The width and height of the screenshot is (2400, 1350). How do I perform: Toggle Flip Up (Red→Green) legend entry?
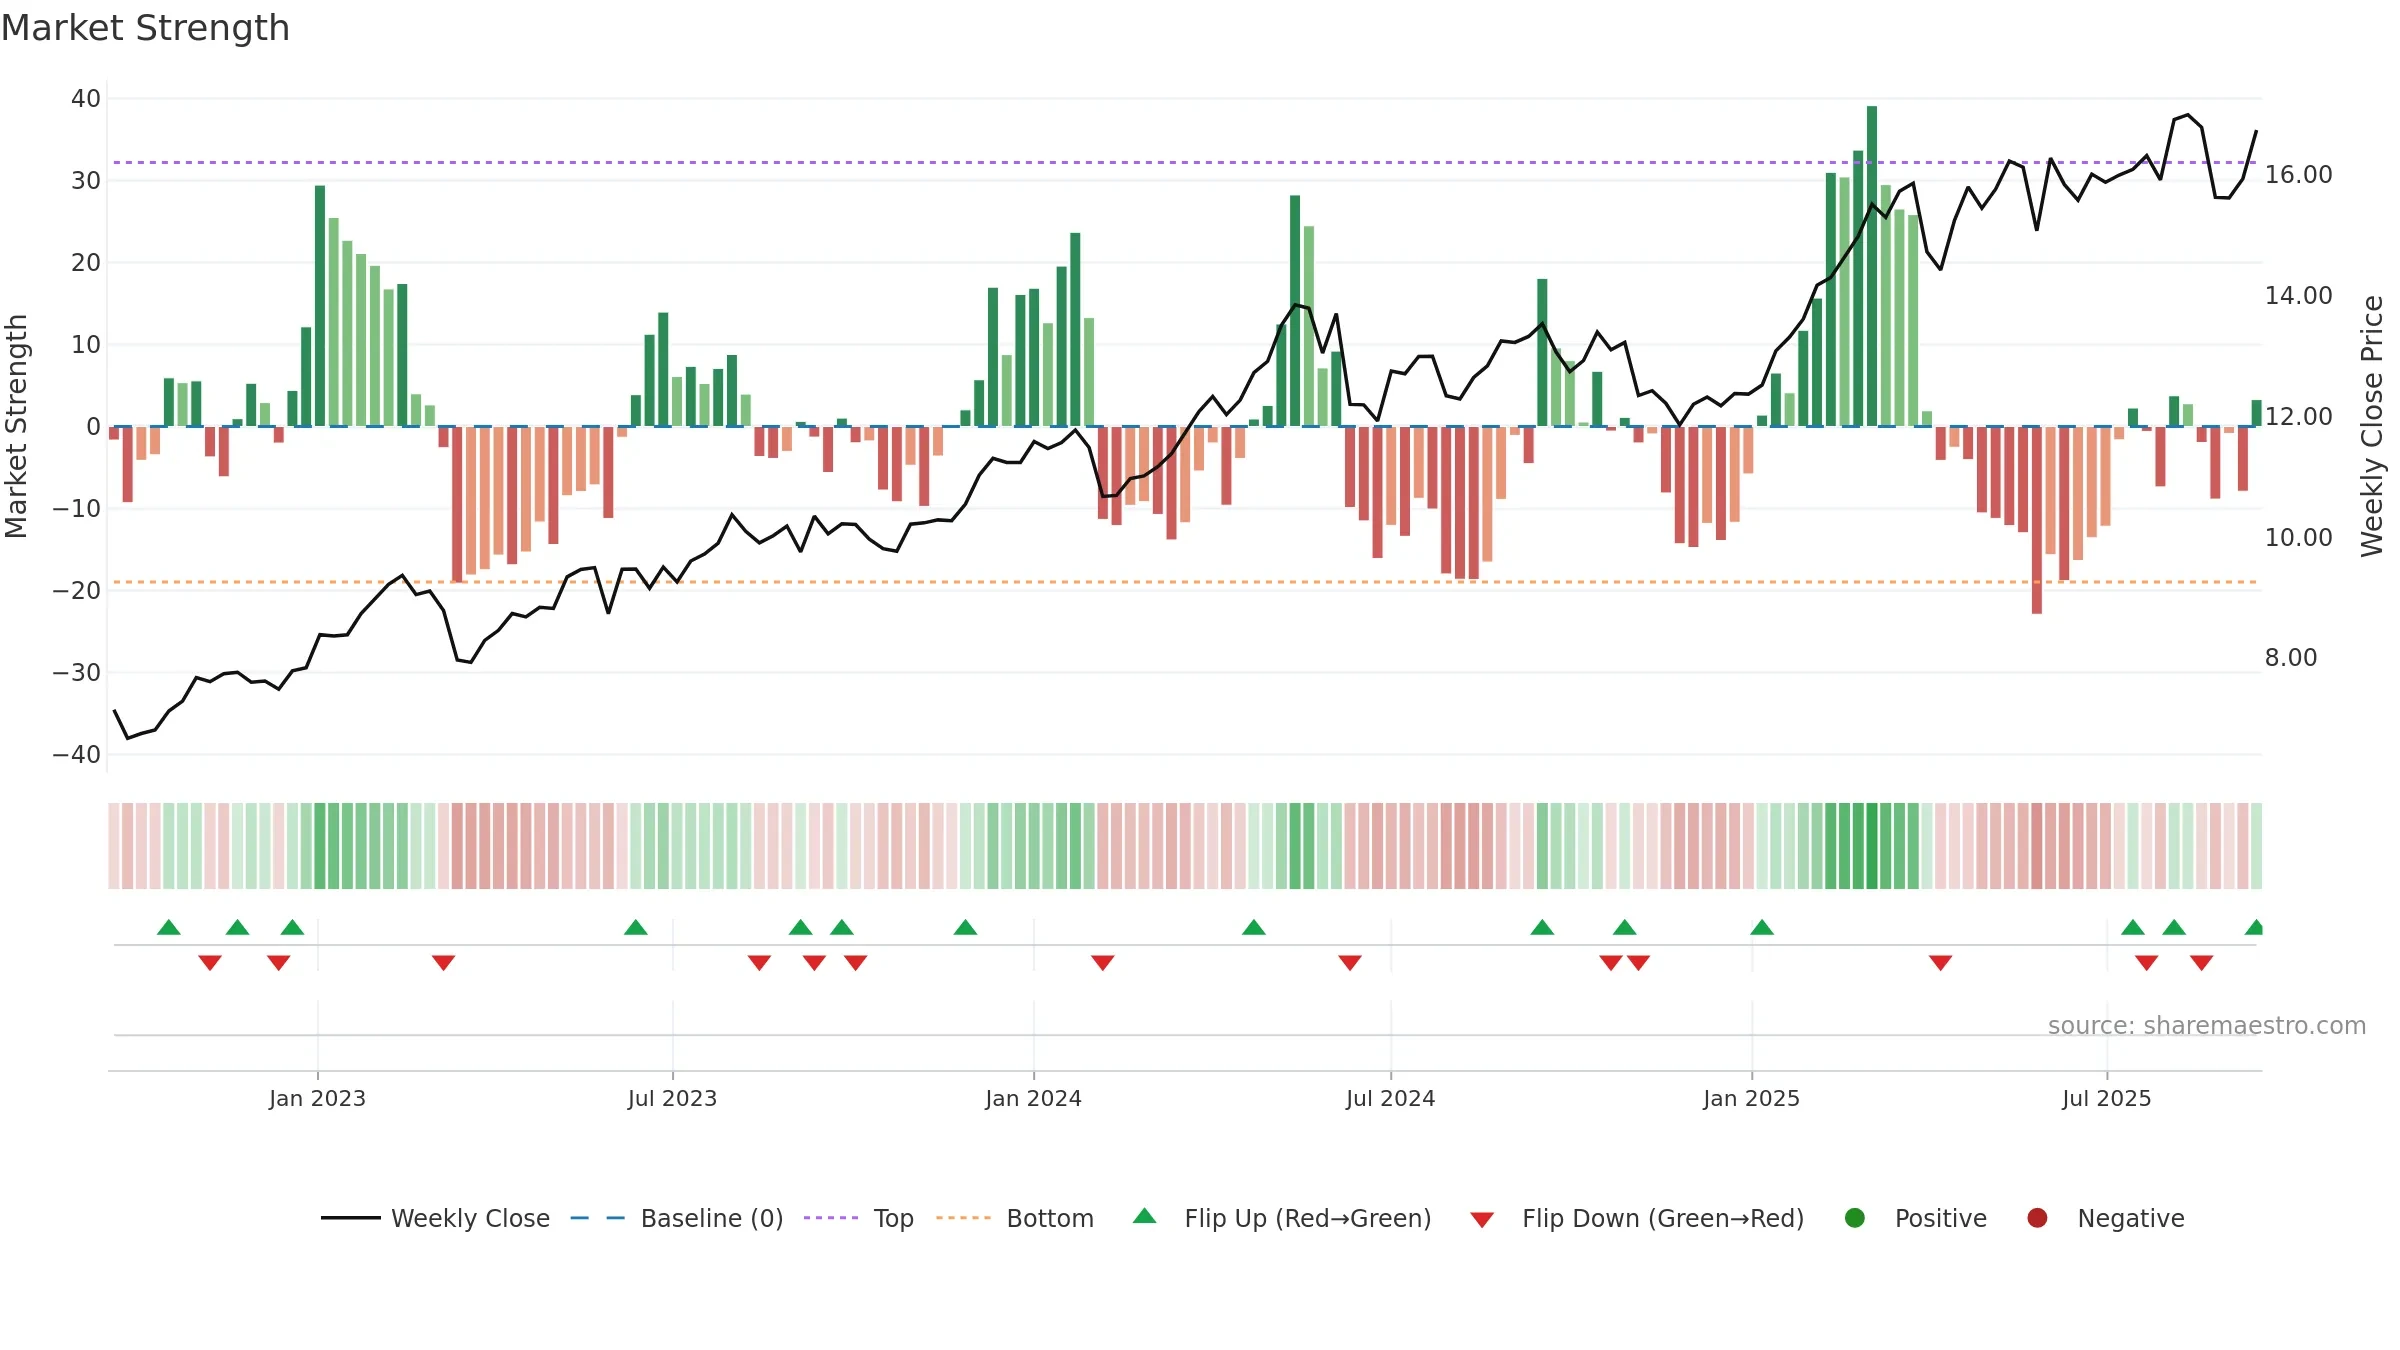(x=1282, y=1218)
